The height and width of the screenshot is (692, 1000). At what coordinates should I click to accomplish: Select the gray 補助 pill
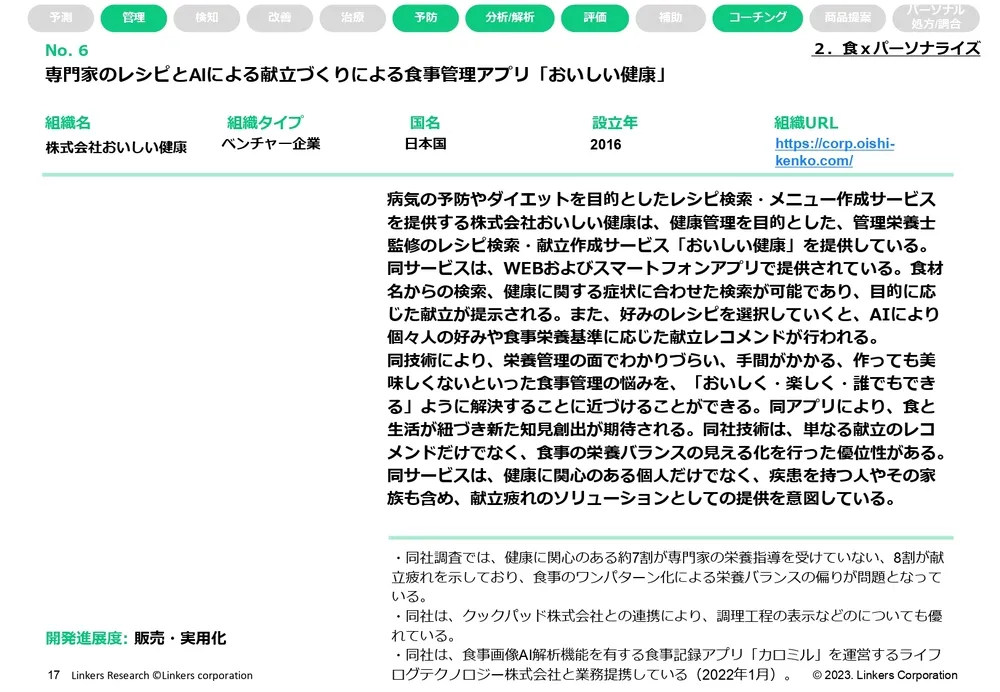[x=670, y=17]
